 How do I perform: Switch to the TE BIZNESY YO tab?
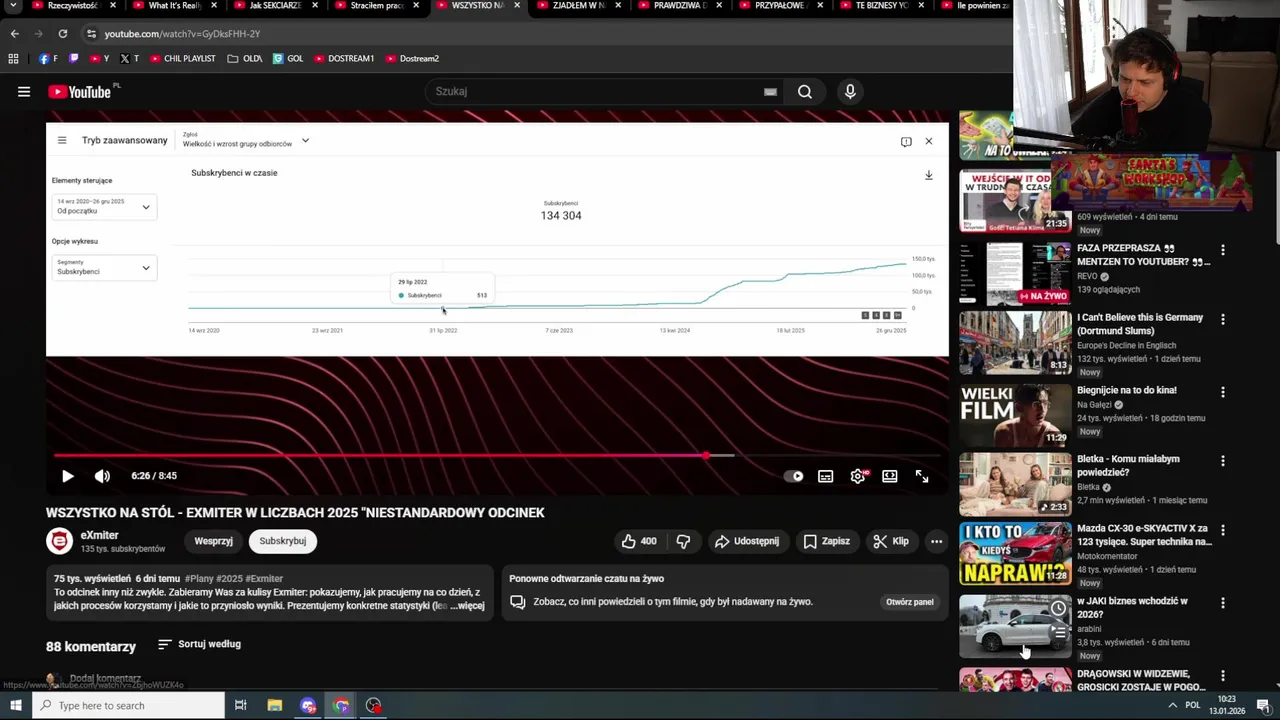880,6
